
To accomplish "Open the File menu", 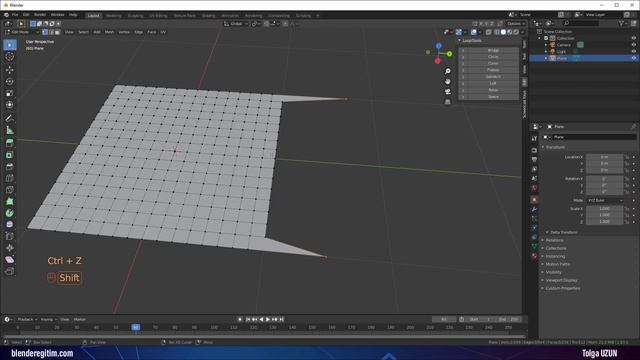I will point(15,15).
